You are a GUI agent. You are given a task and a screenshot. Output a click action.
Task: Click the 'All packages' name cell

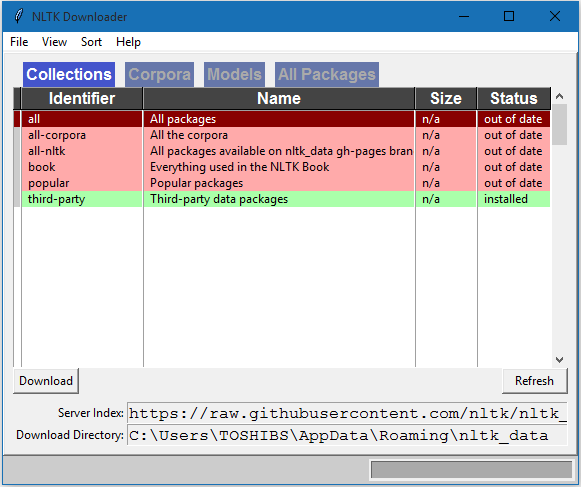click(x=279, y=119)
